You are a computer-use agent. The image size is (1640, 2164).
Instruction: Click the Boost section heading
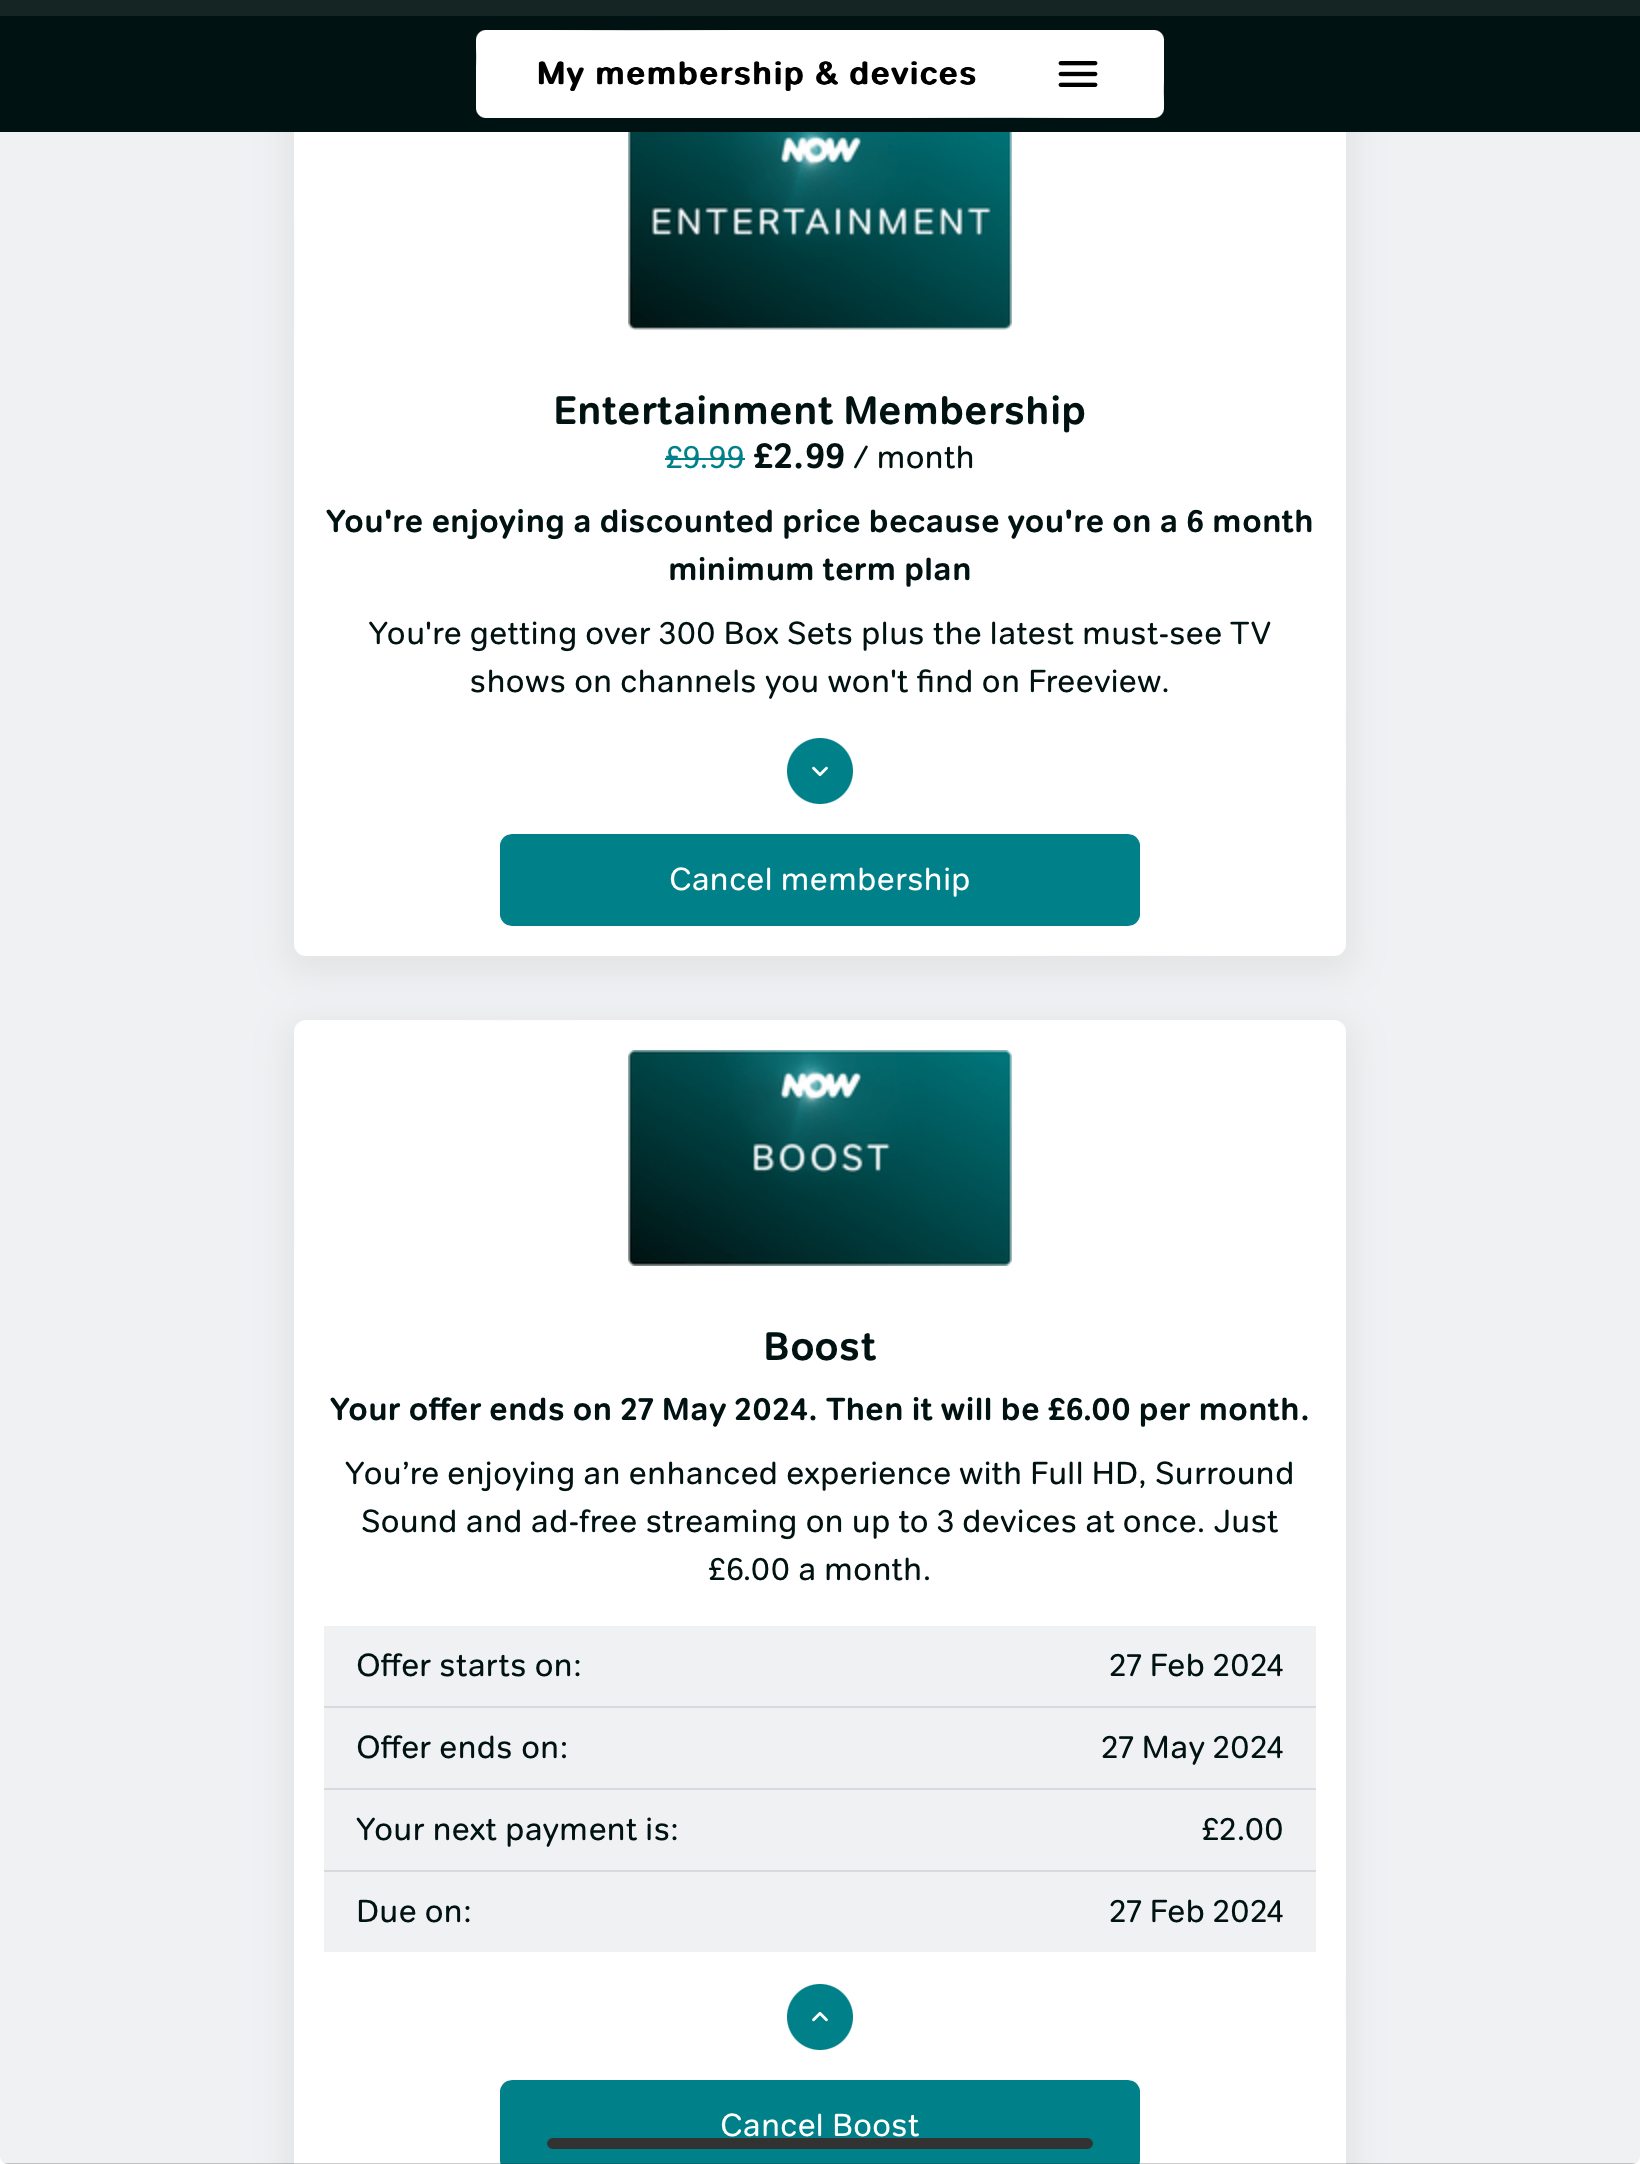819,1345
